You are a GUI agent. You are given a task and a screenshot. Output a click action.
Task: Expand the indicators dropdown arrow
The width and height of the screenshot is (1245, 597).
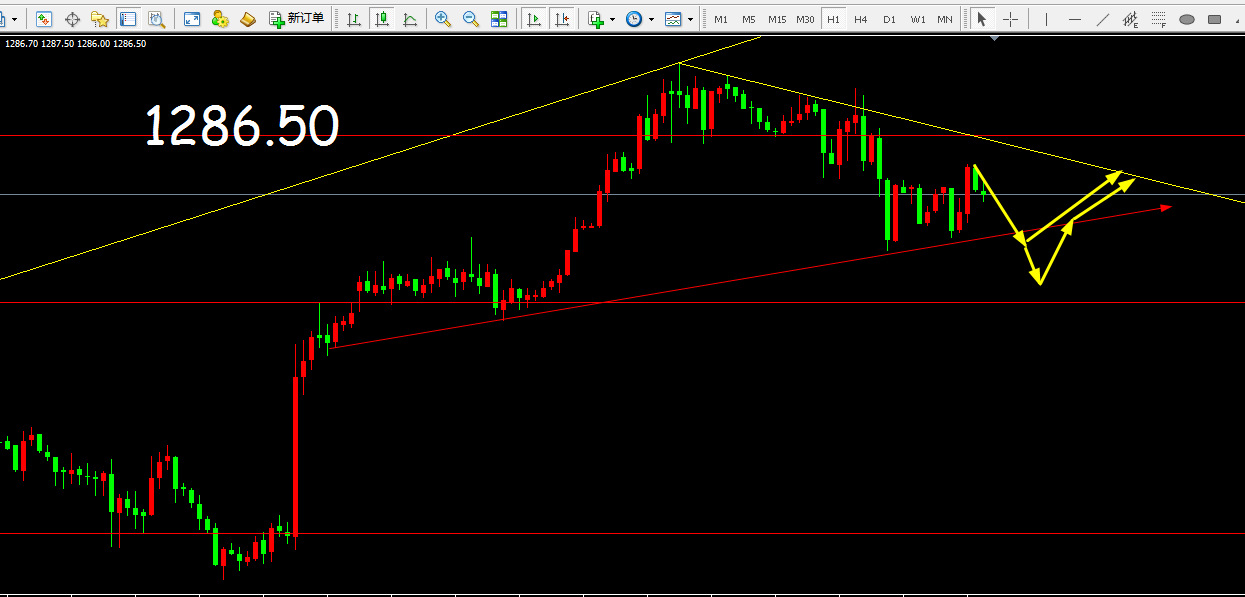612,19
